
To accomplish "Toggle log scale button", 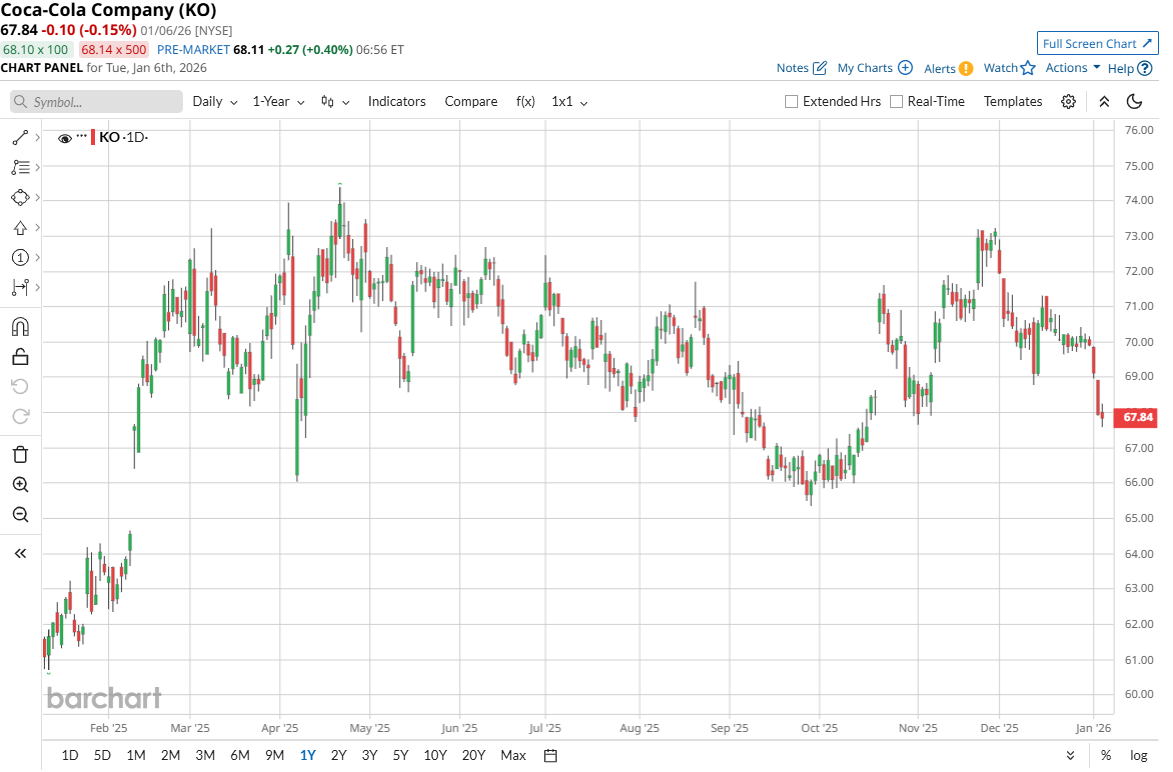I will pyautogui.click(x=1139, y=756).
